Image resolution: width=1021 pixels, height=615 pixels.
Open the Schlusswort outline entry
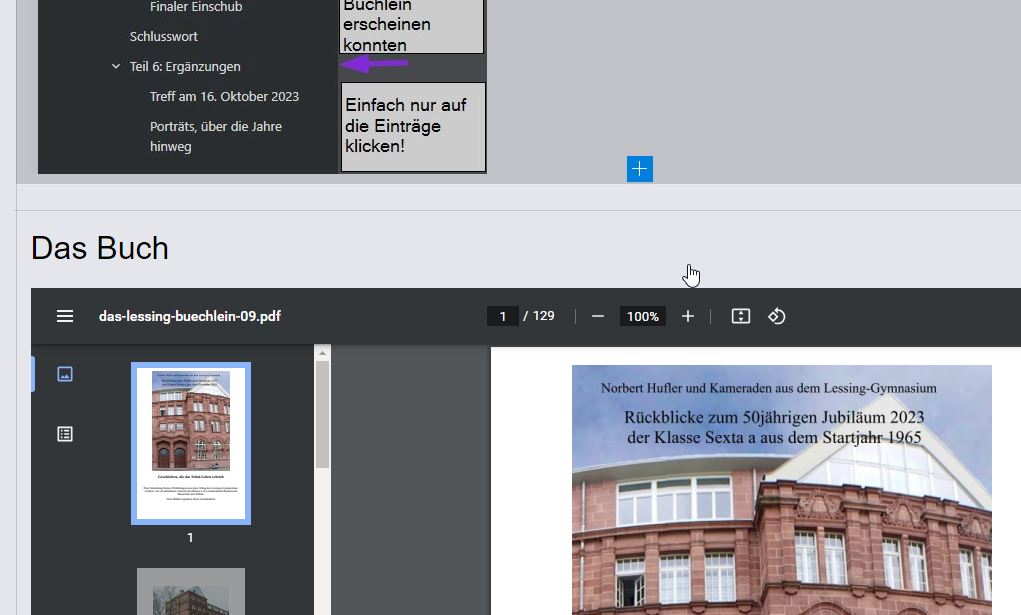tap(163, 36)
